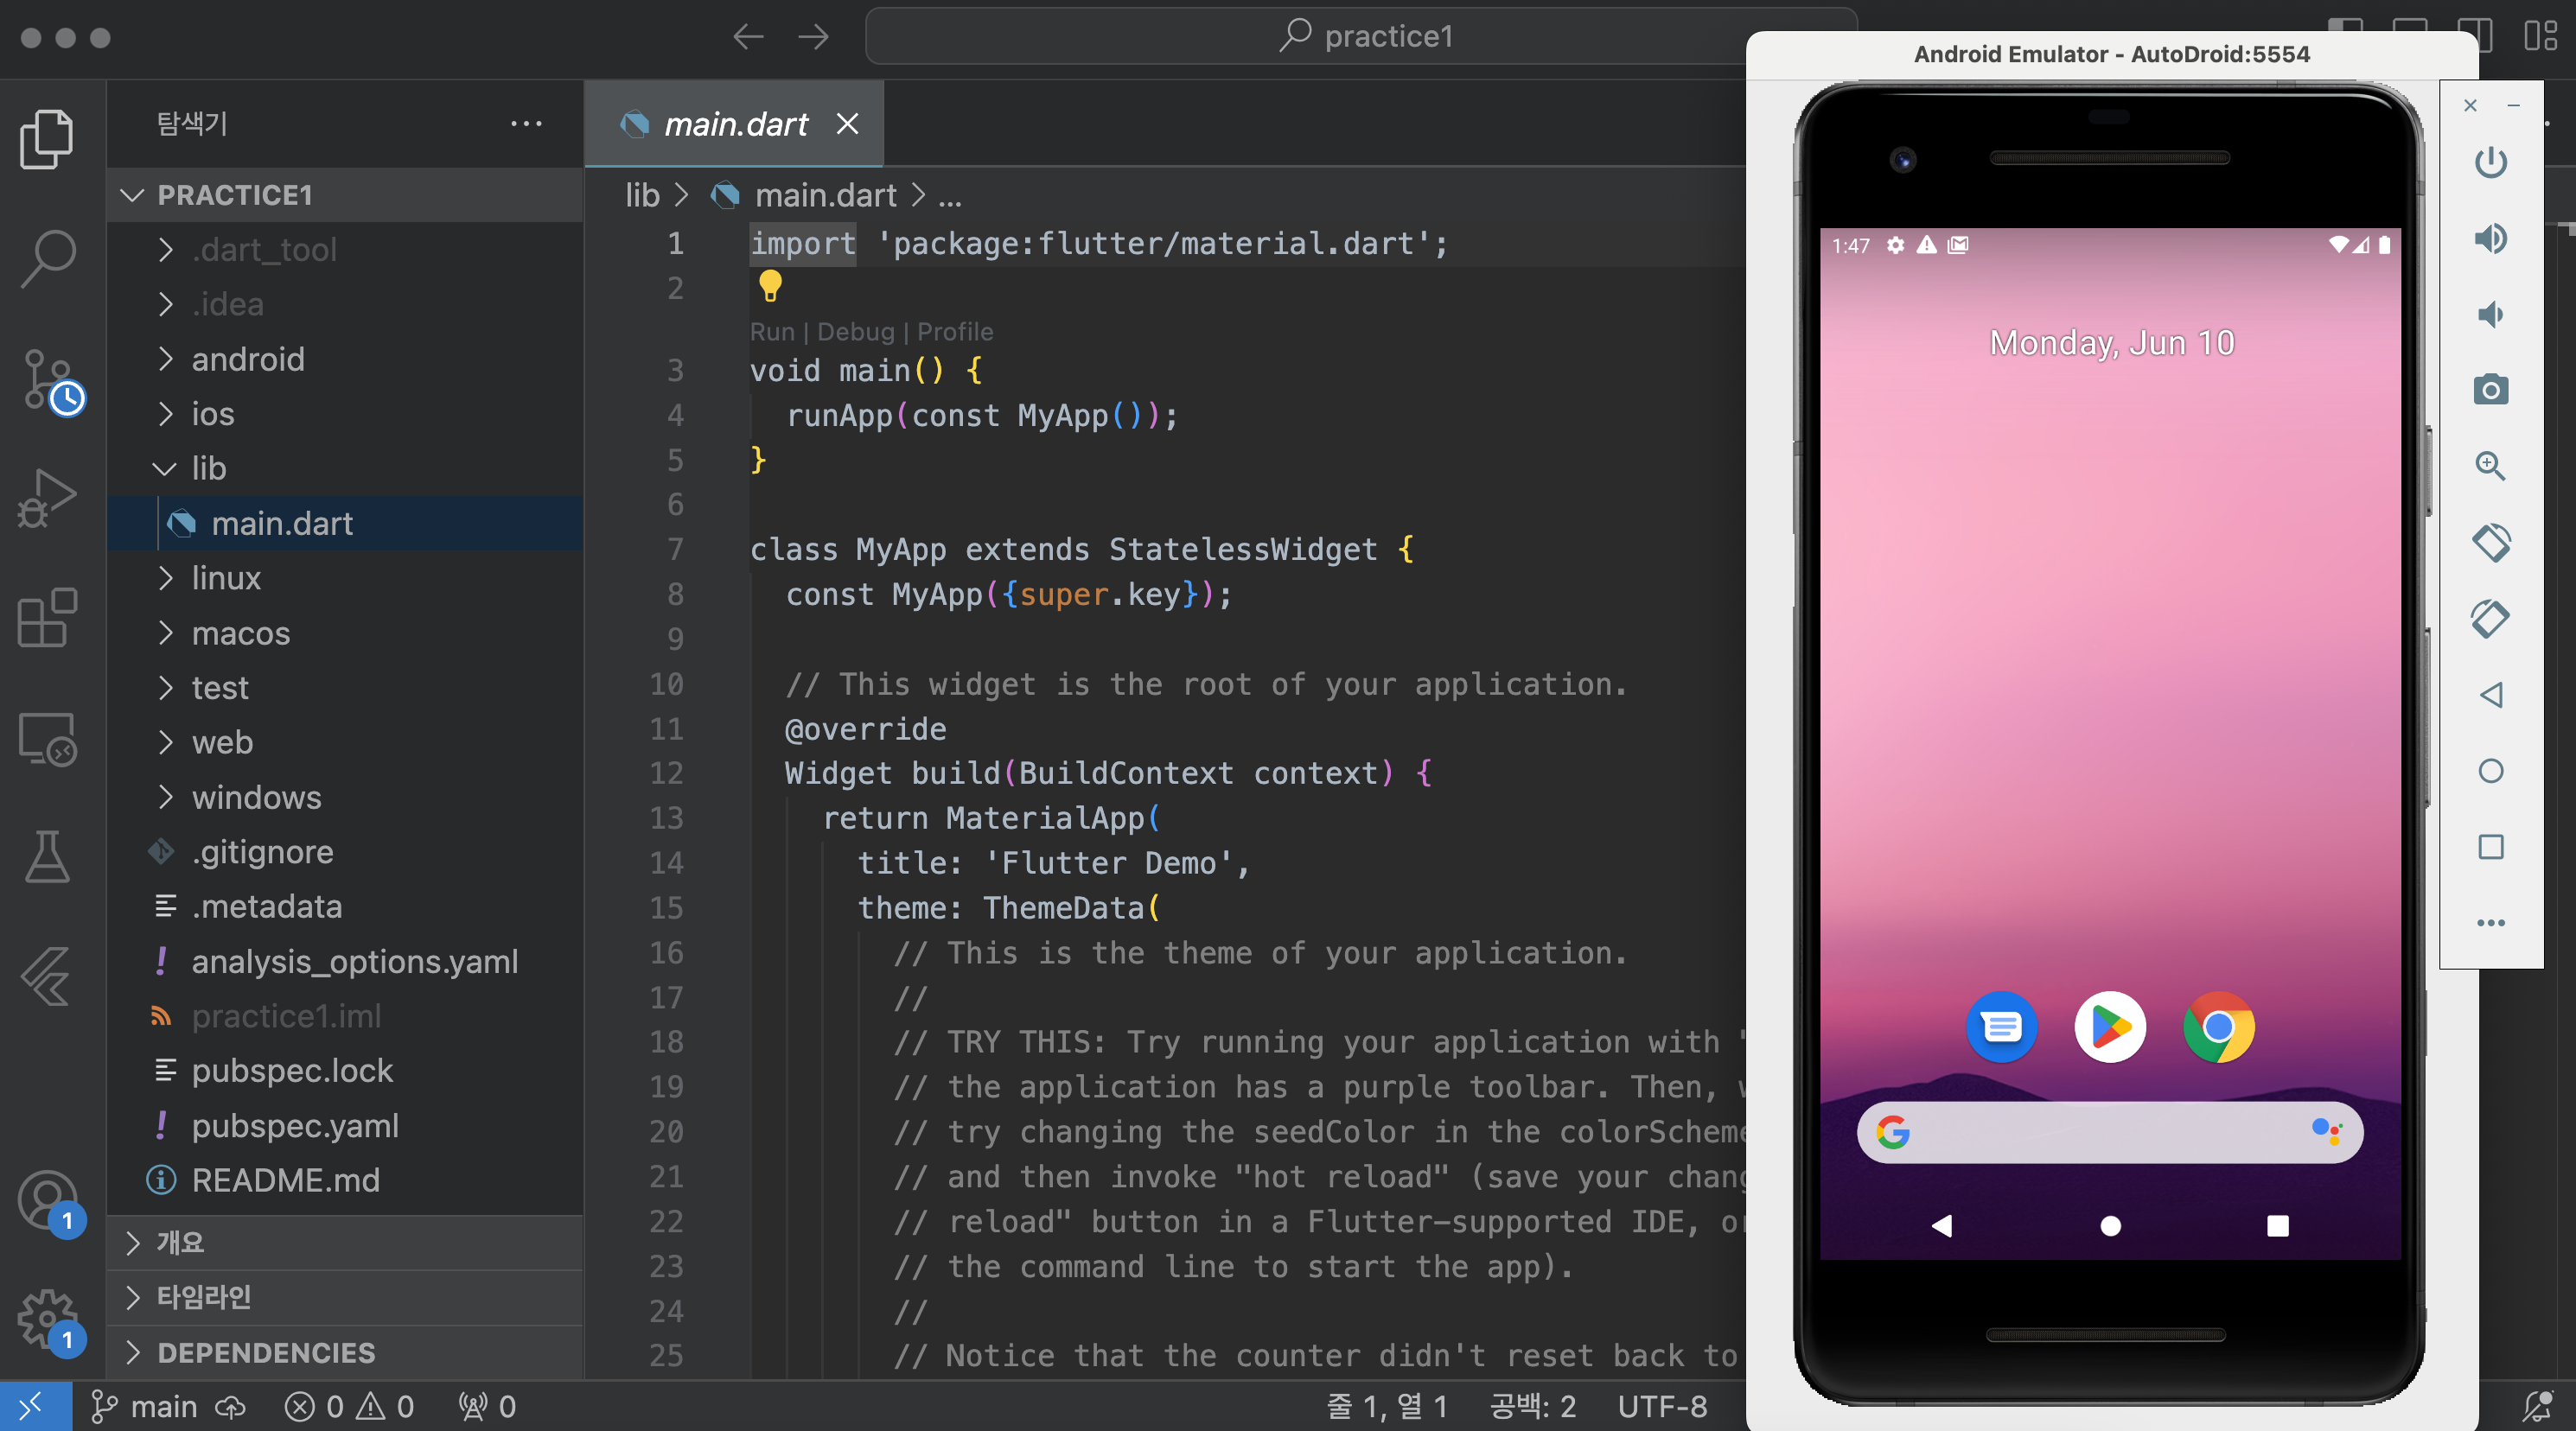Take emulator screenshot with camera icon
The width and height of the screenshot is (2576, 1431).
(x=2490, y=390)
